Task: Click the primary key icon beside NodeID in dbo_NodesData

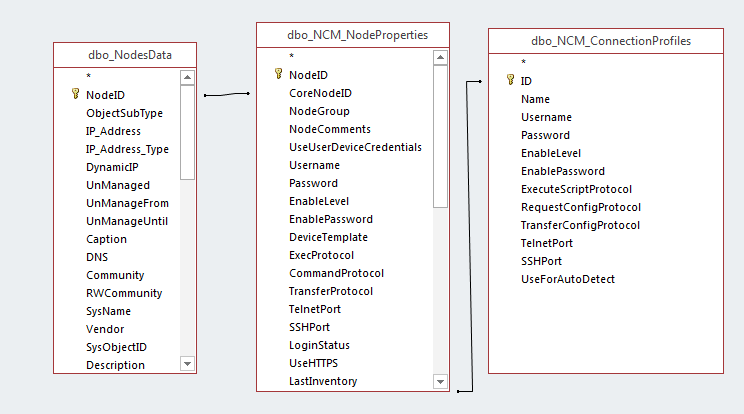Action: (x=75, y=93)
